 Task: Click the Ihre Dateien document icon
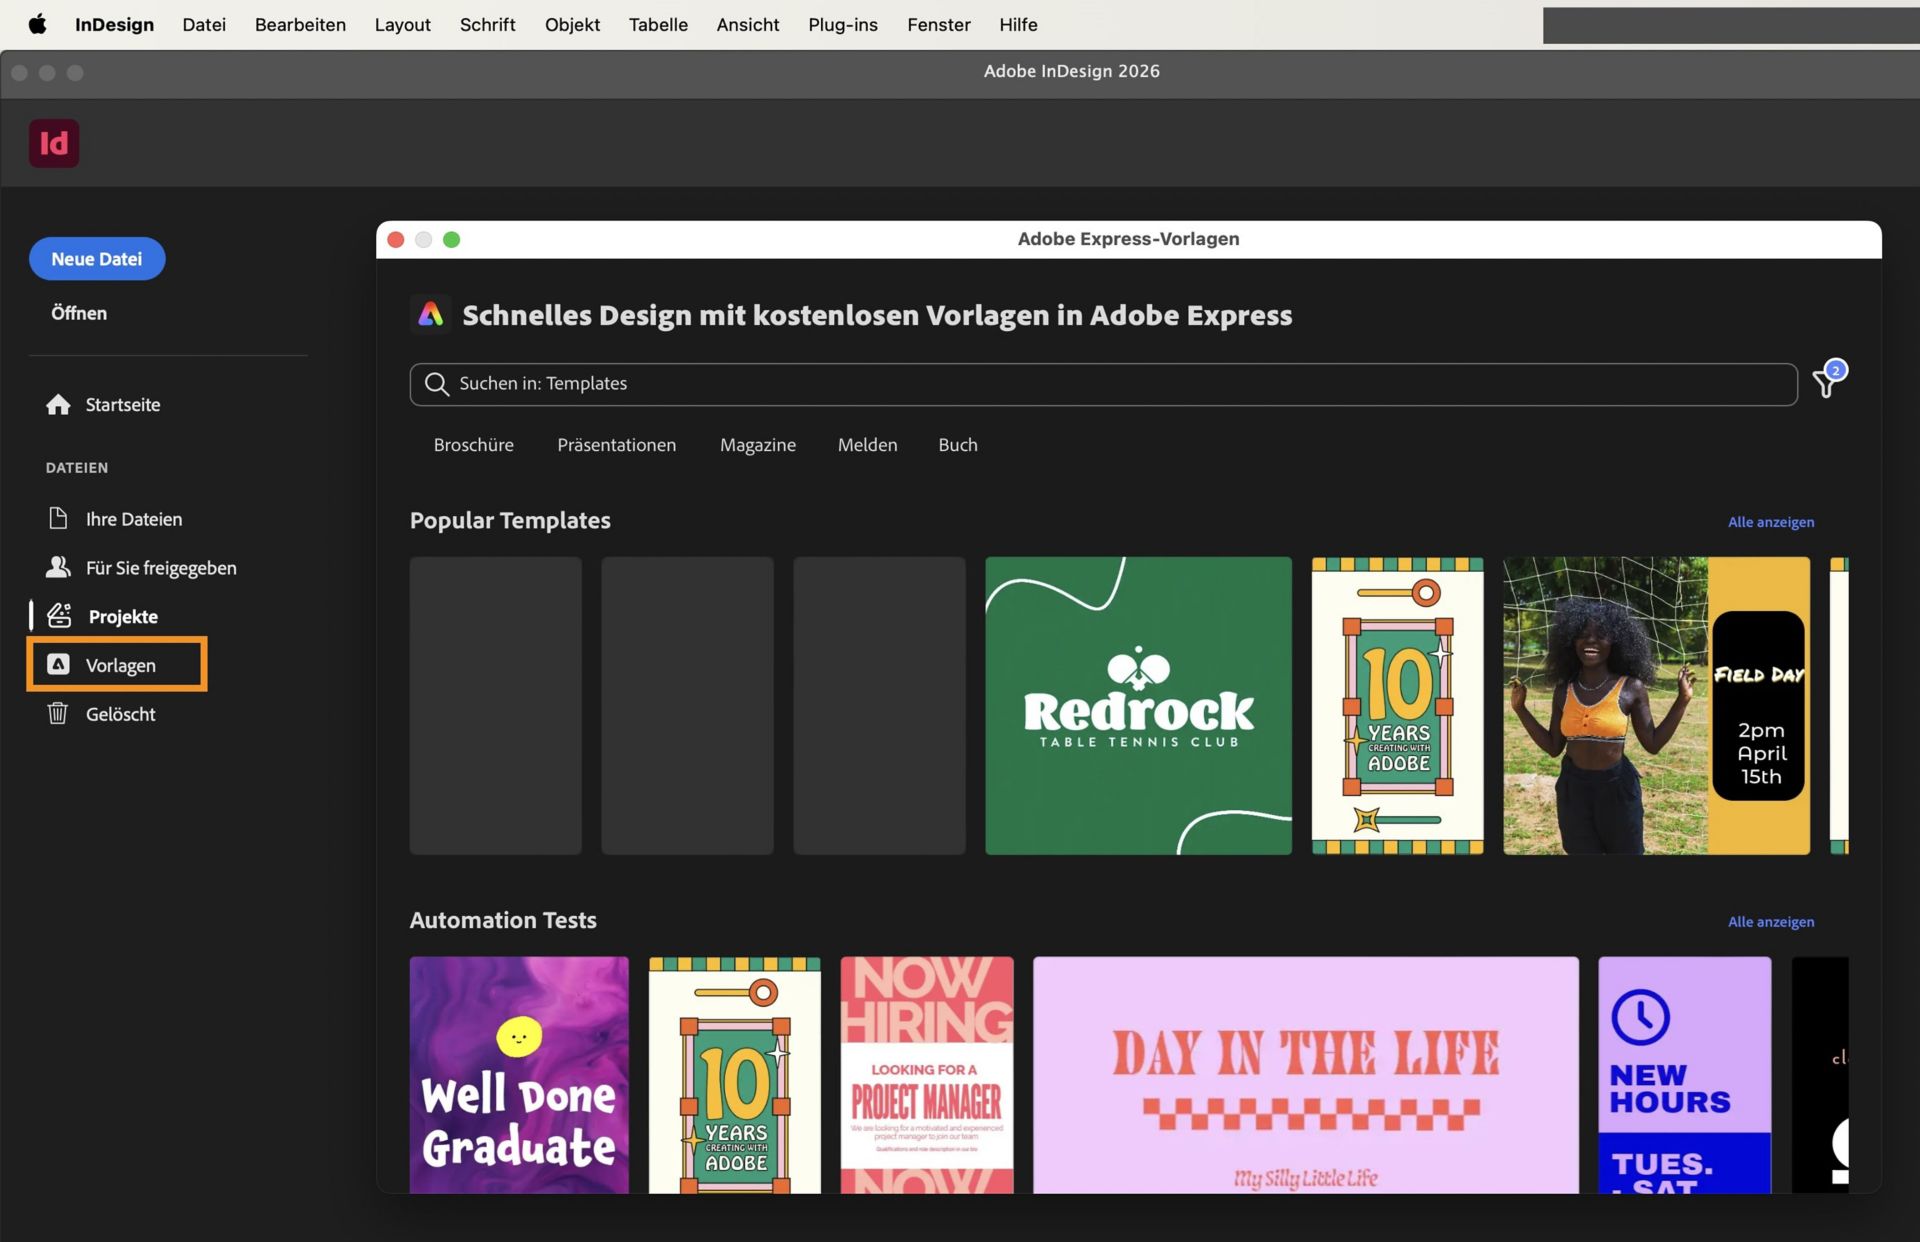(58, 518)
